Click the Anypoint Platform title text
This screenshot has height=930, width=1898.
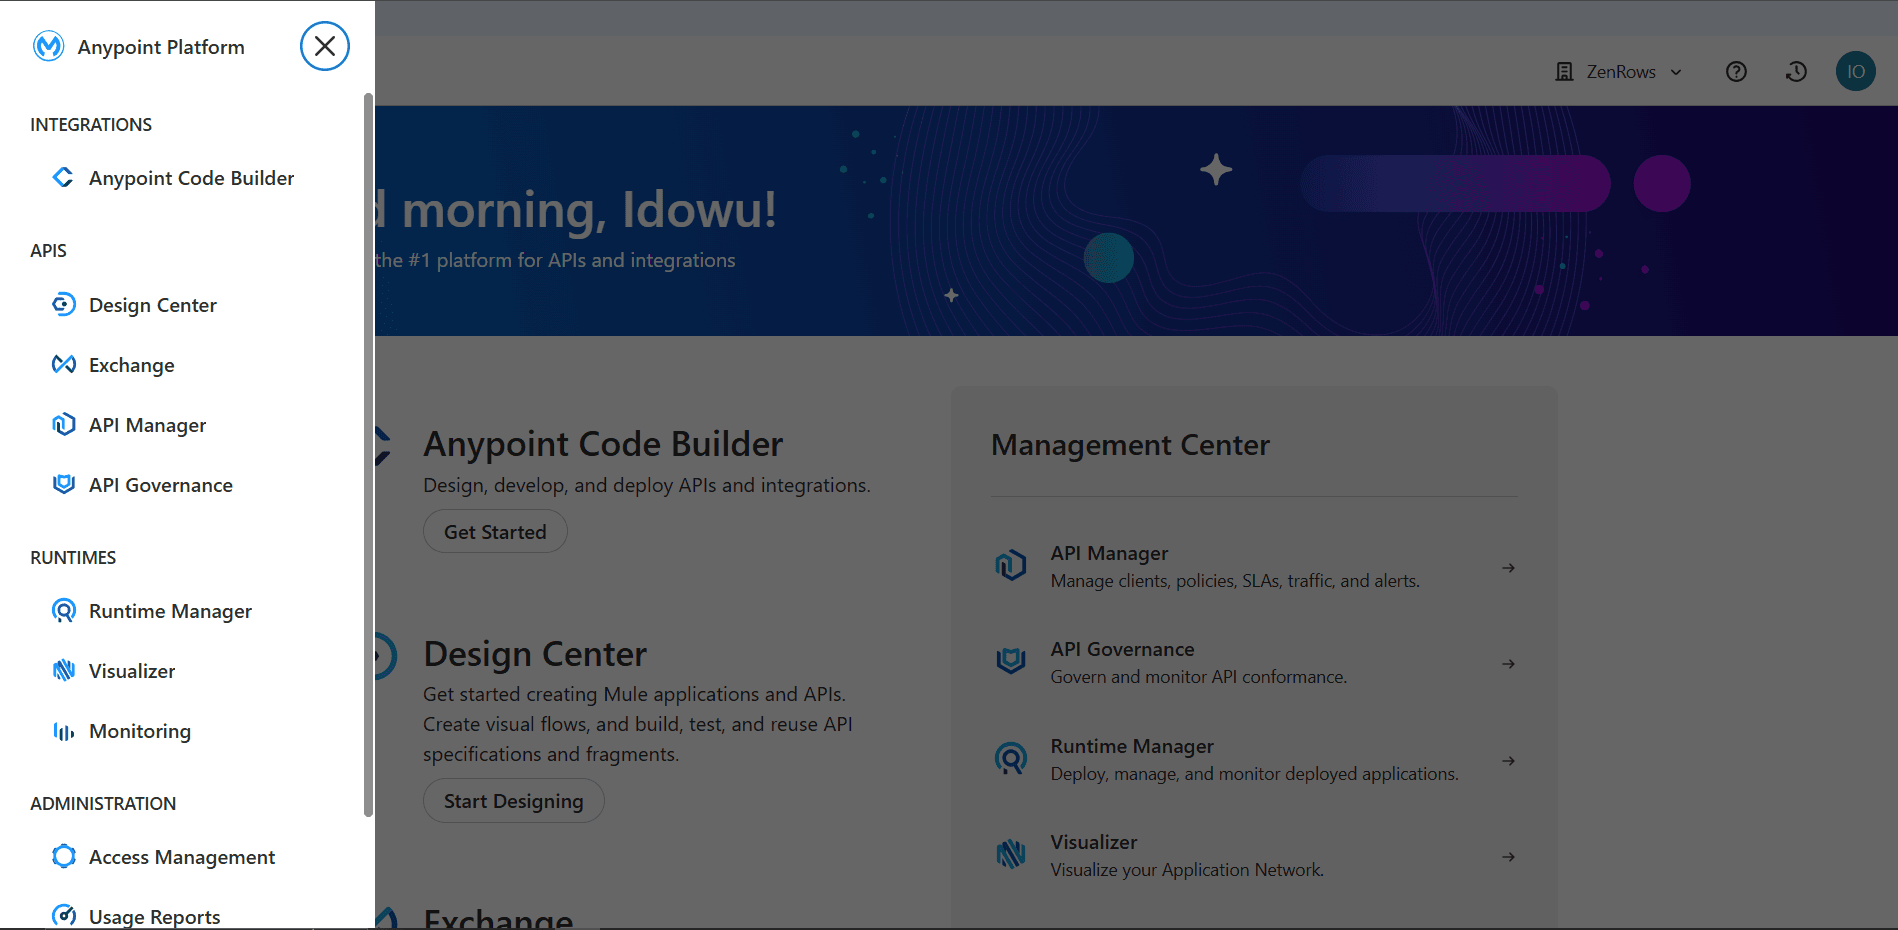click(x=161, y=47)
